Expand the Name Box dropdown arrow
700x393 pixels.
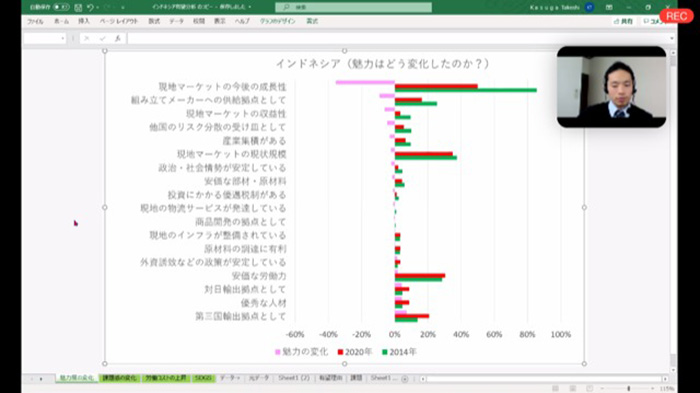point(62,38)
